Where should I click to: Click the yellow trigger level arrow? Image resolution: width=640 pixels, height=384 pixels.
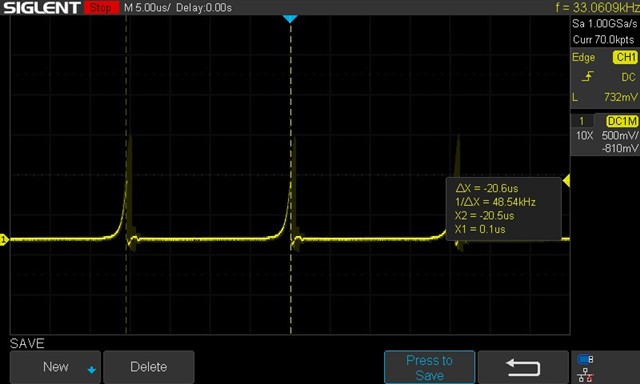point(566,180)
